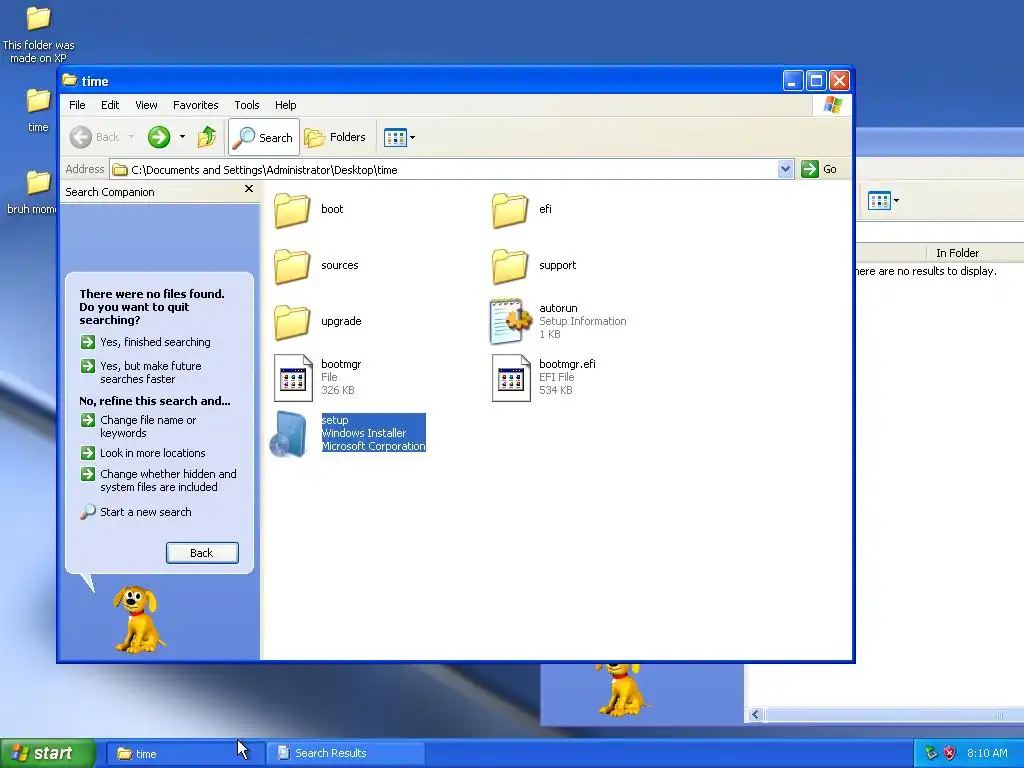
Task: Click the Start button
Action: [x=48, y=754]
